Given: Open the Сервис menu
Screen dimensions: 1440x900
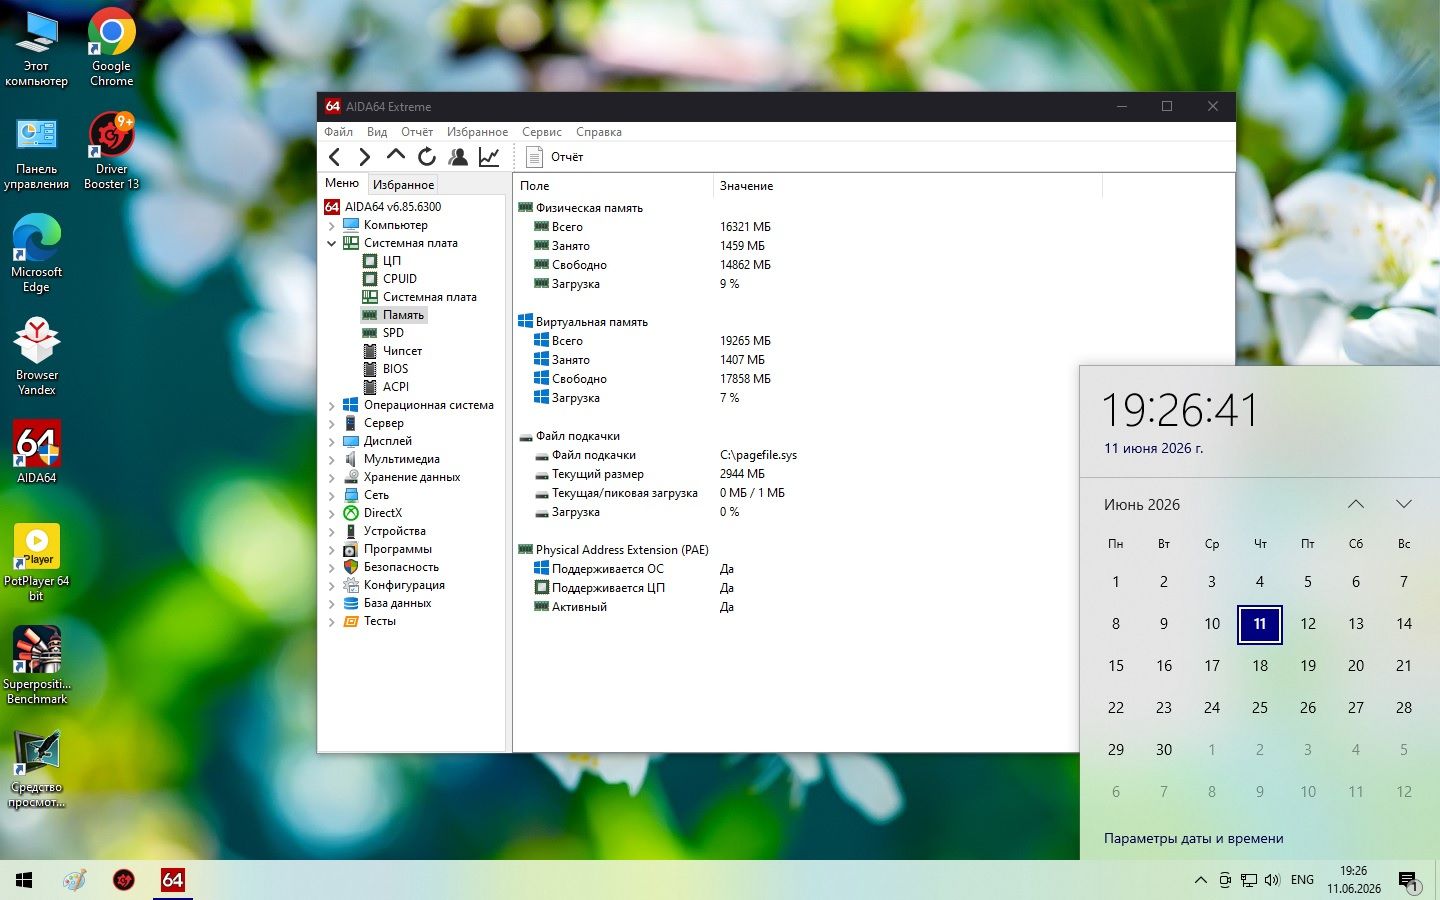Looking at the screenshot, I should [x=542, y=132].
